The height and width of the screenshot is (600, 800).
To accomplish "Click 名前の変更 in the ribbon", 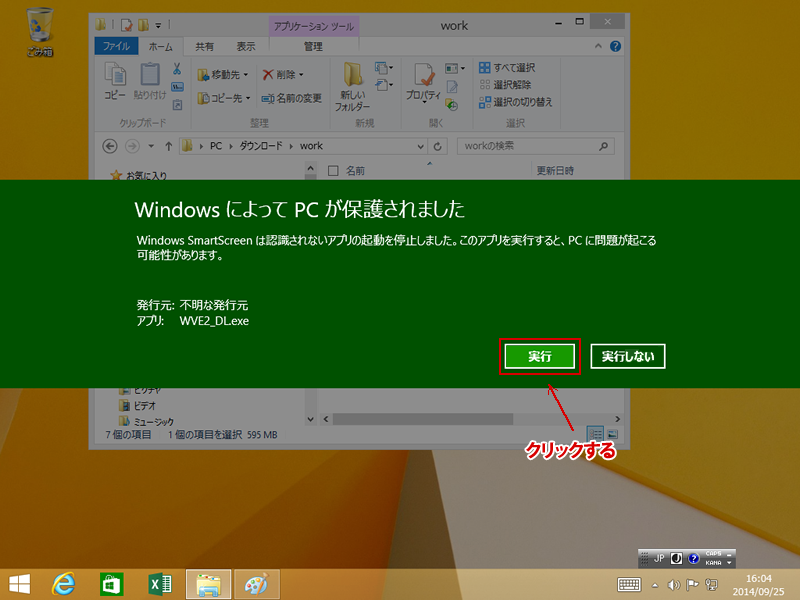I will click(x=291, y=98).
